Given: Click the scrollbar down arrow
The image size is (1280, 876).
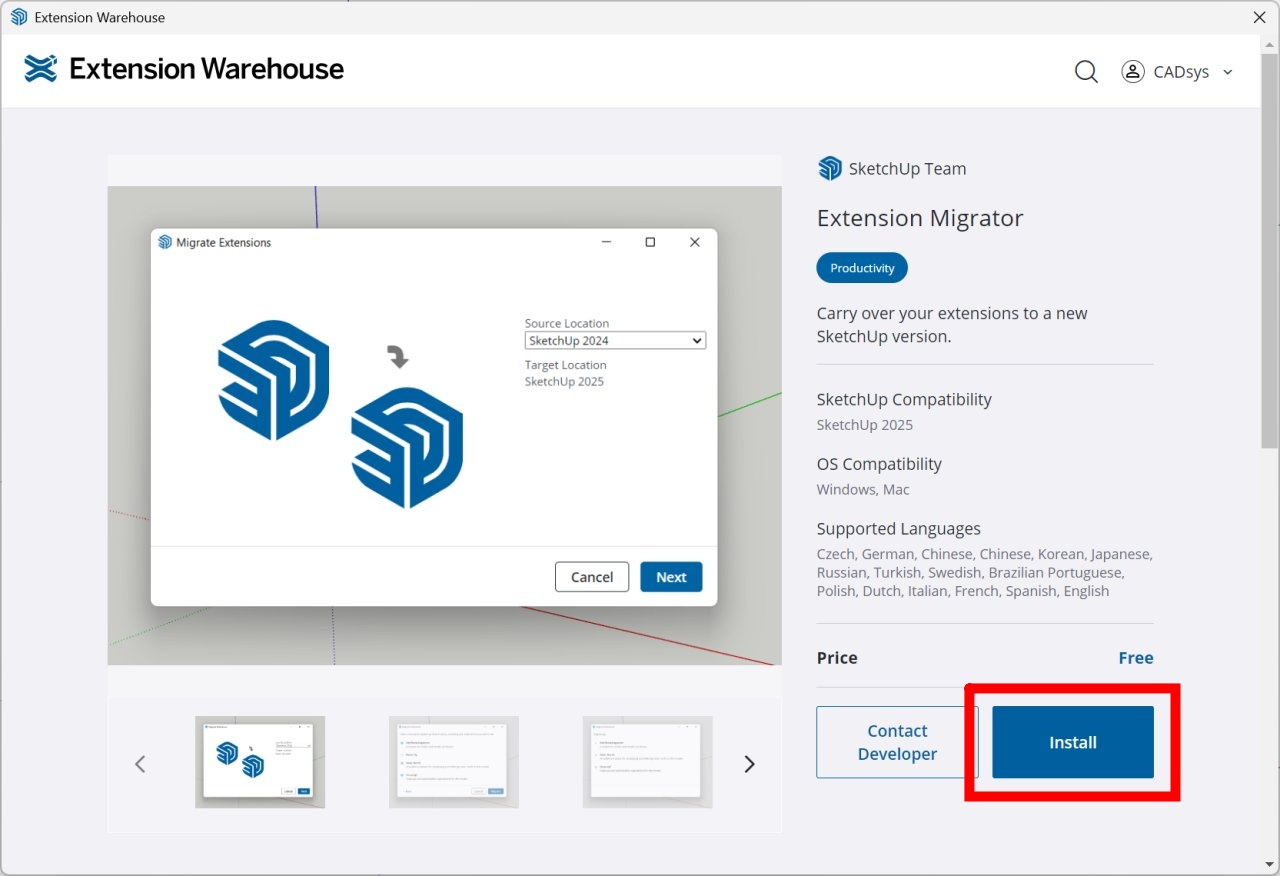Looking at the screenshot, I should tap(1269, 865).
